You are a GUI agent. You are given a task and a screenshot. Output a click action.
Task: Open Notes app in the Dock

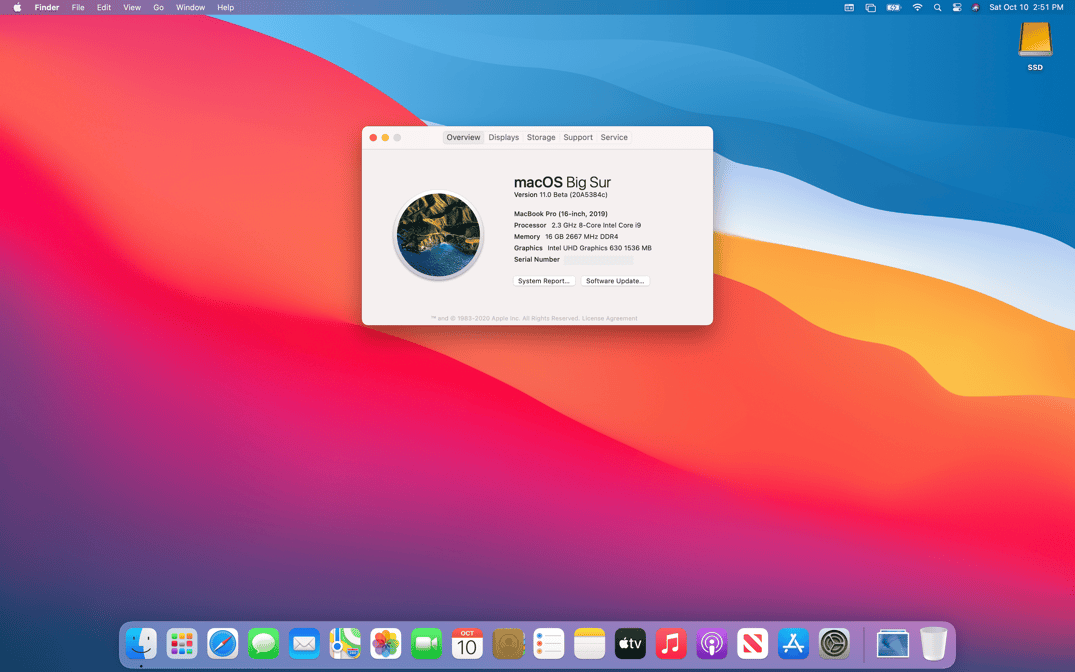click(590, 644)
